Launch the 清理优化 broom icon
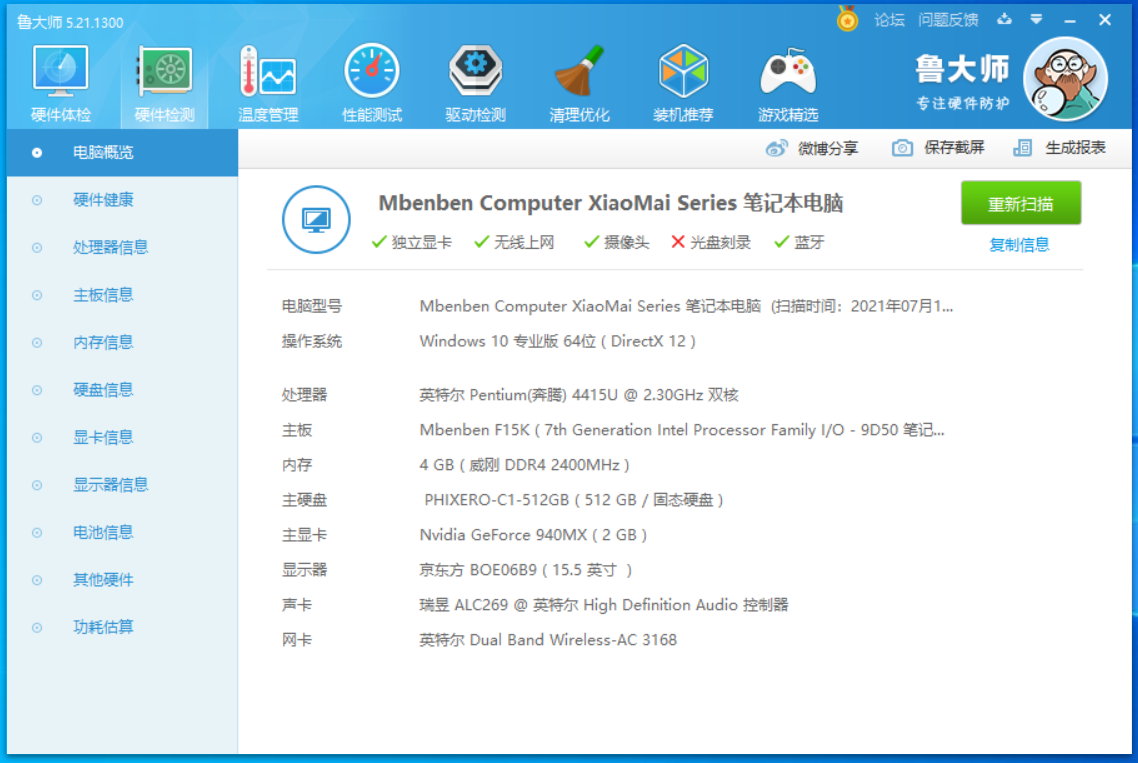The height and width of the screenshot is (763, 1138). tap(579, 71)
